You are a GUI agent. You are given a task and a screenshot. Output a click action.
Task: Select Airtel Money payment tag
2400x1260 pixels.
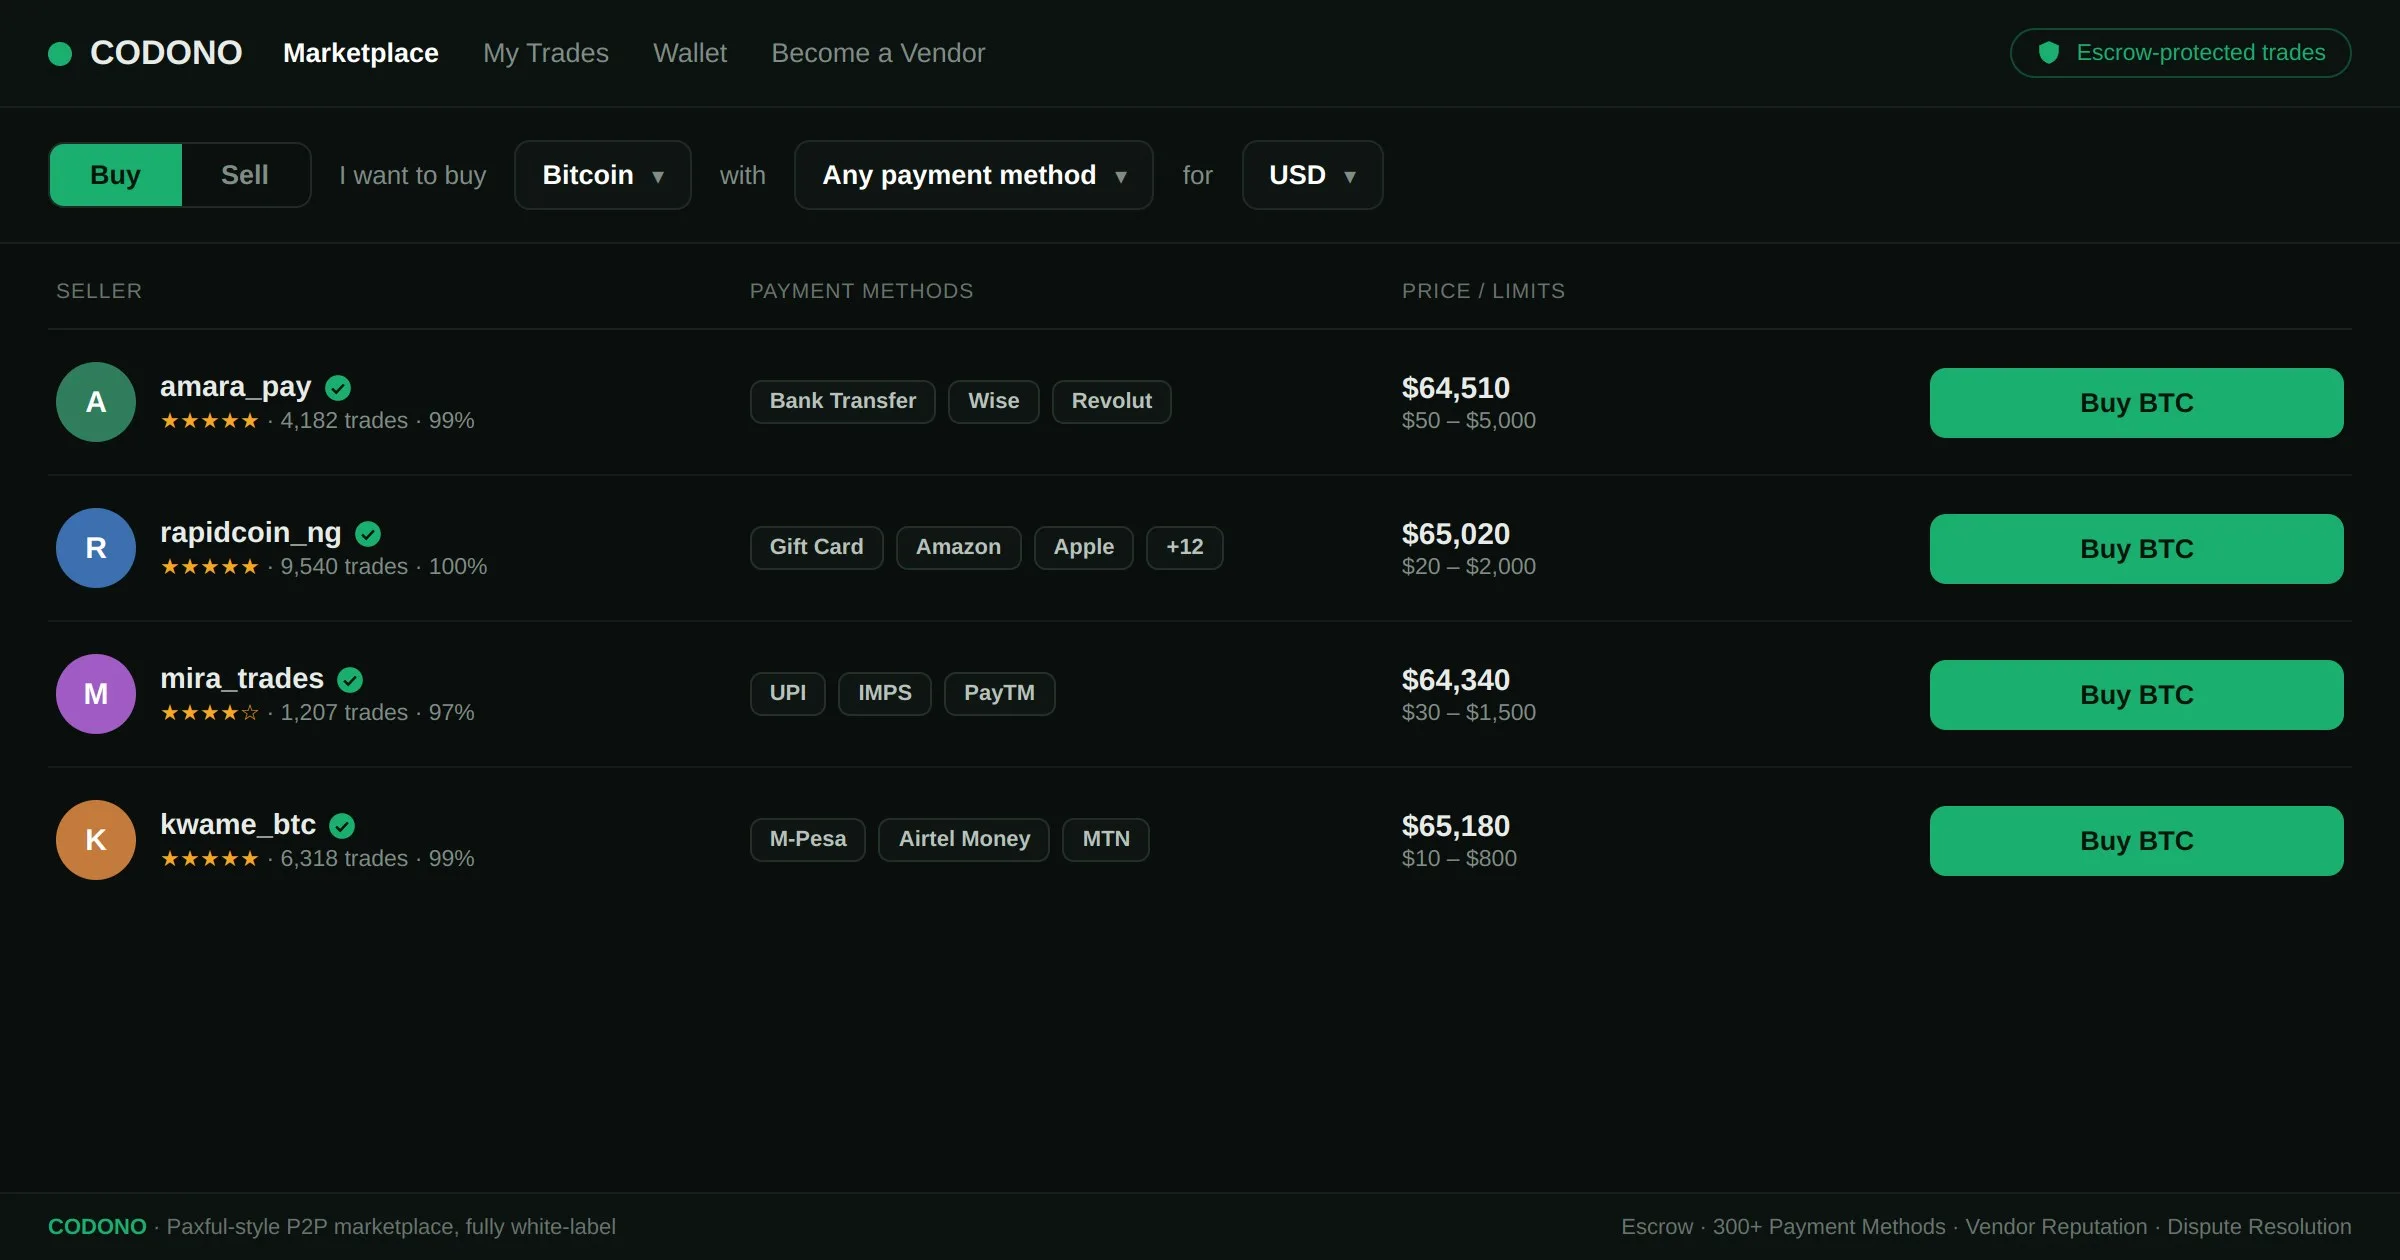[x=964, y=840]
